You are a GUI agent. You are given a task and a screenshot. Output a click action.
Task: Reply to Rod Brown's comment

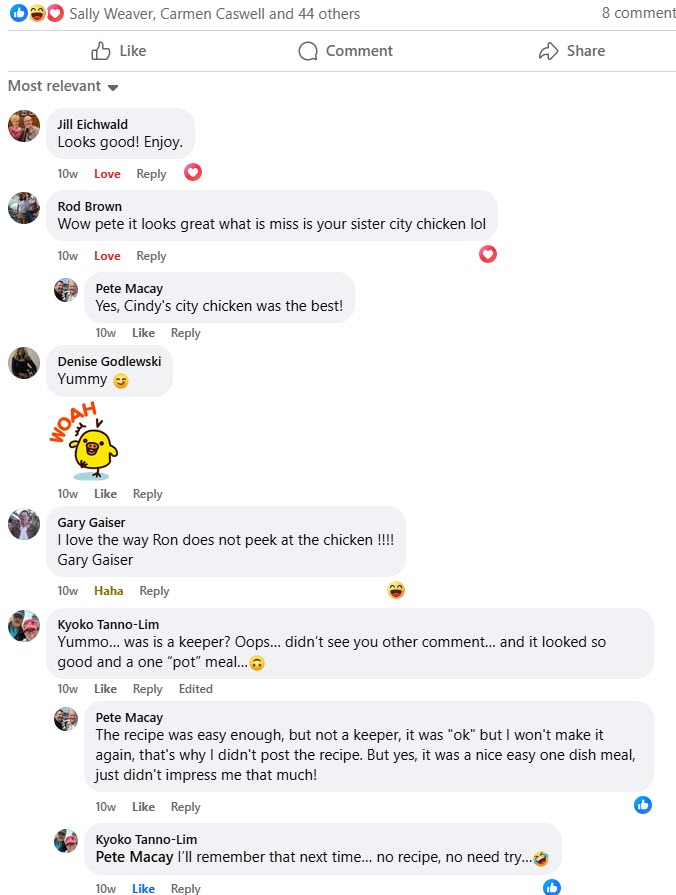(151, 255)
